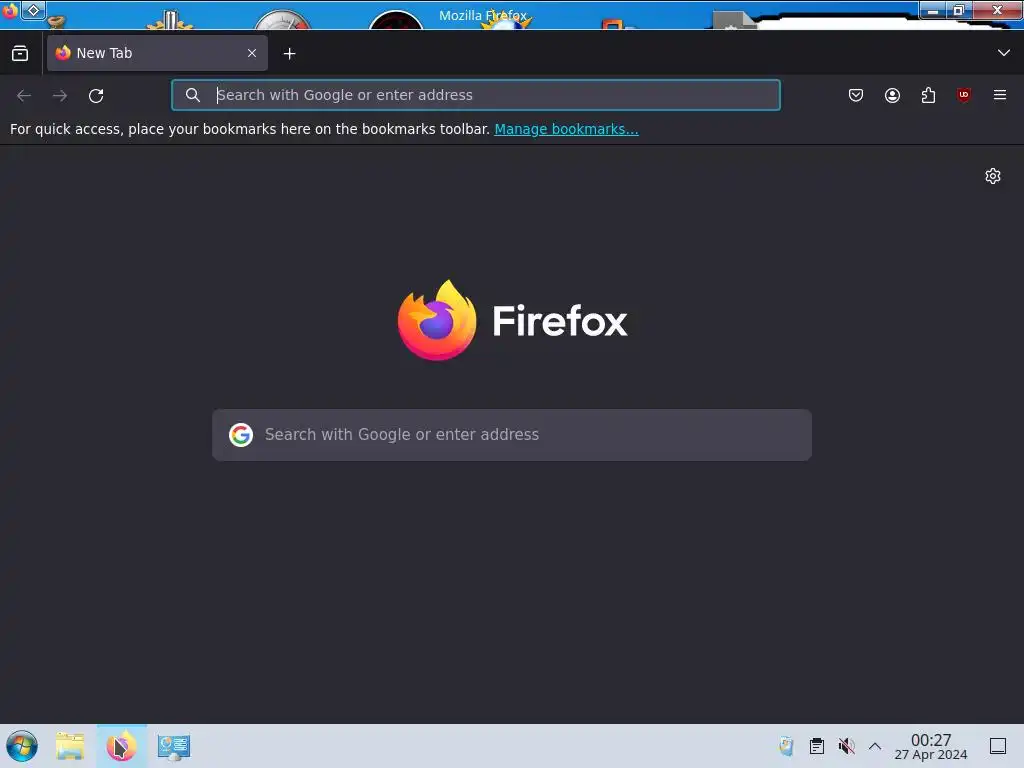
Task: Close the New Tab tab
Action: (x=252, y=54)
